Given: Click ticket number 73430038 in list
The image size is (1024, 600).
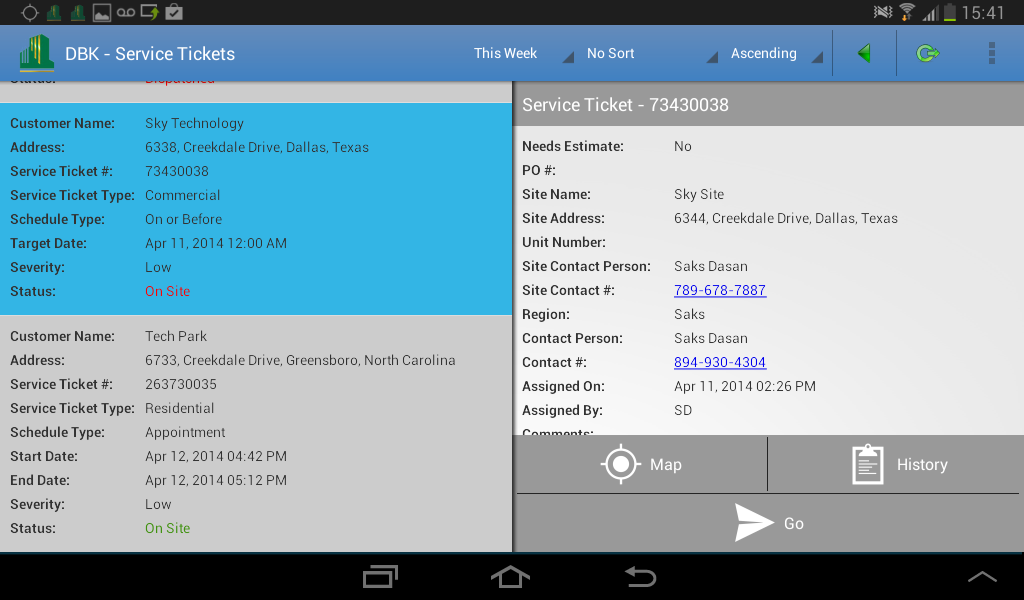Looking at the screenshot, I should tap(177, 171).
